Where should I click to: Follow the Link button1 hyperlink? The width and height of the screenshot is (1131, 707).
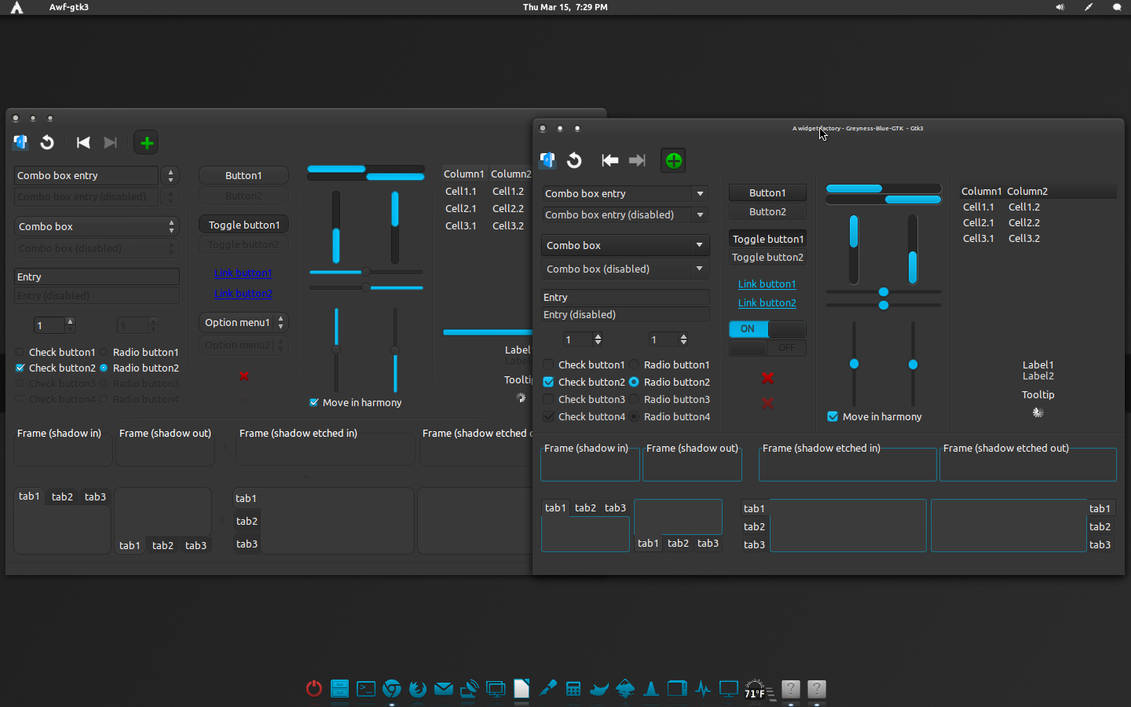point(766,283)
